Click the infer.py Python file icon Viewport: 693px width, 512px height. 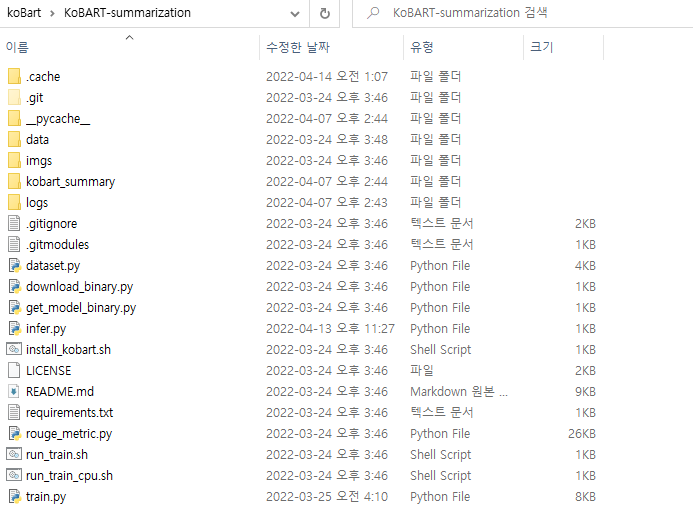15,329
